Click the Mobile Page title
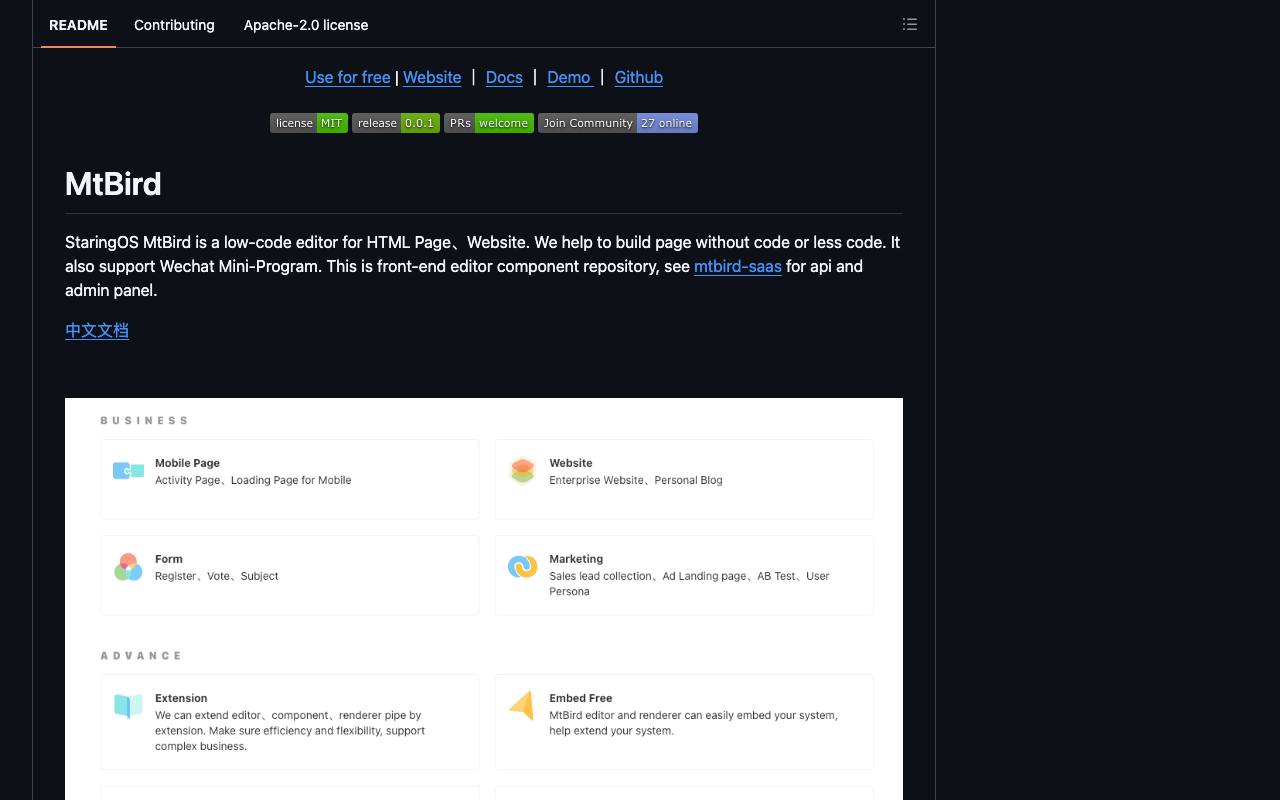Image resolution: width=1280 pixels, height=800 pixels. [187, 463]
